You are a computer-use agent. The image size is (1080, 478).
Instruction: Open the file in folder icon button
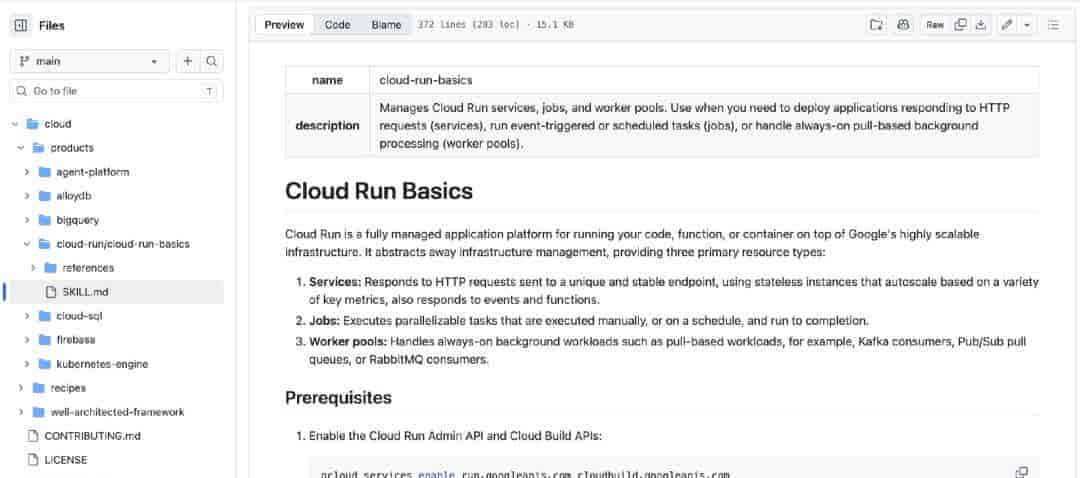876,25
